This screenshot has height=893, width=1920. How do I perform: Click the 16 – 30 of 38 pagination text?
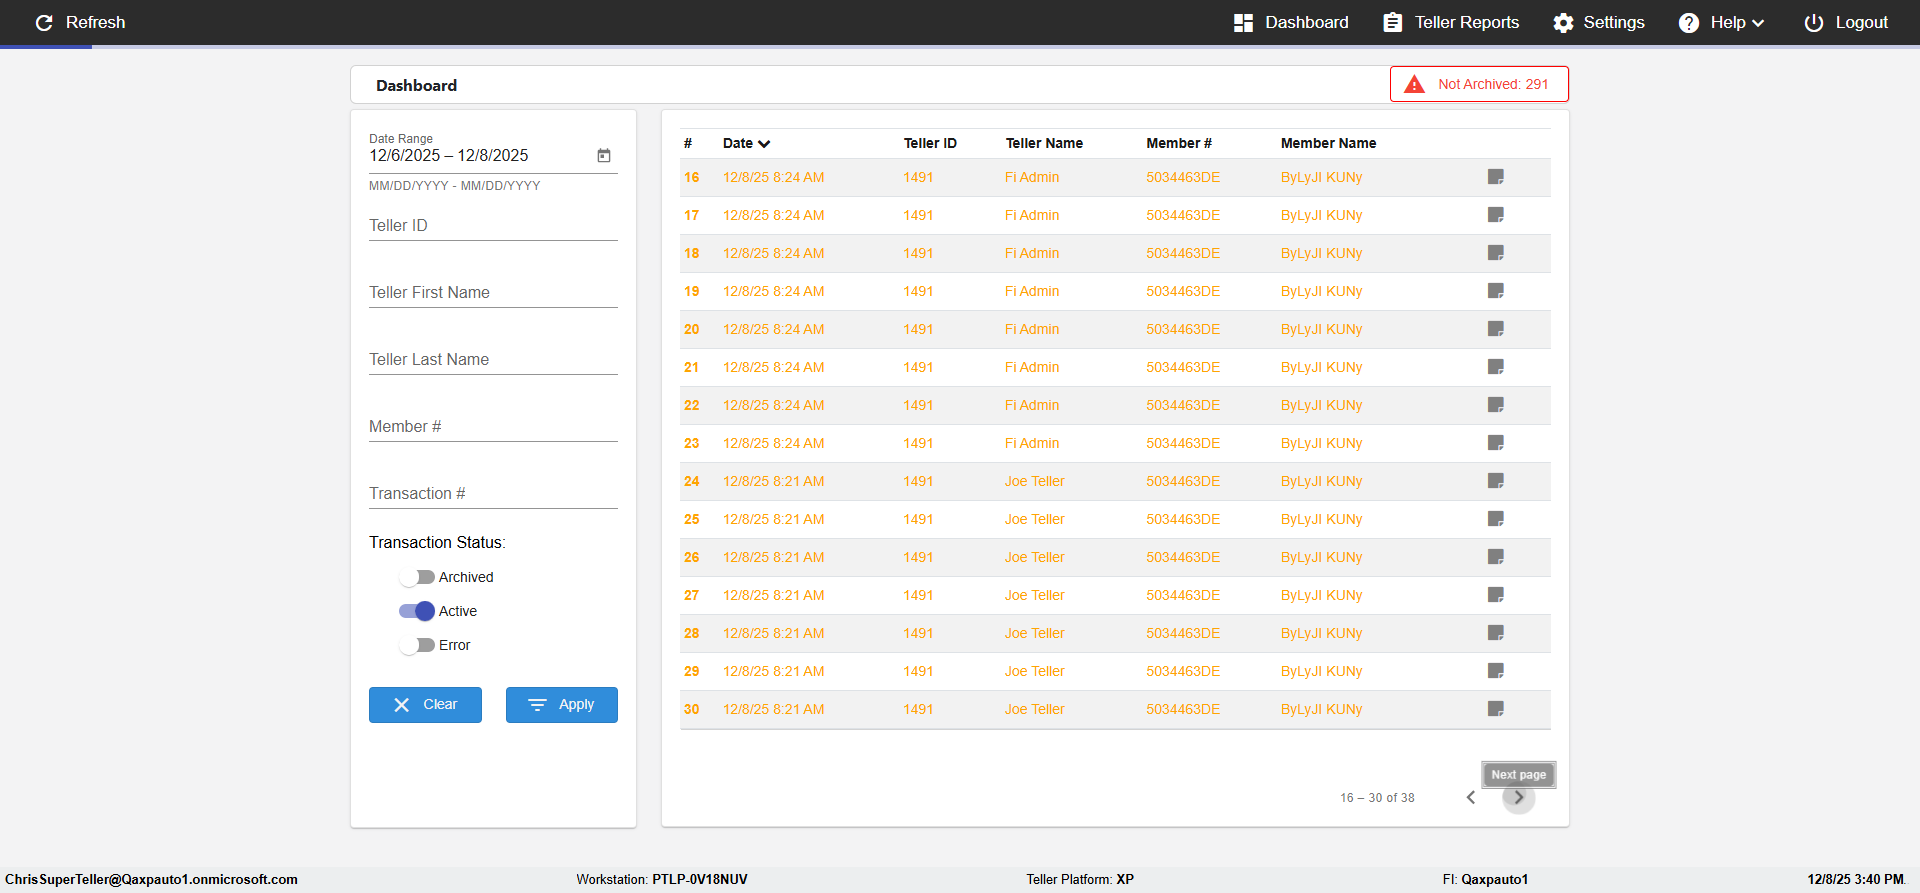coord(1377,798)
